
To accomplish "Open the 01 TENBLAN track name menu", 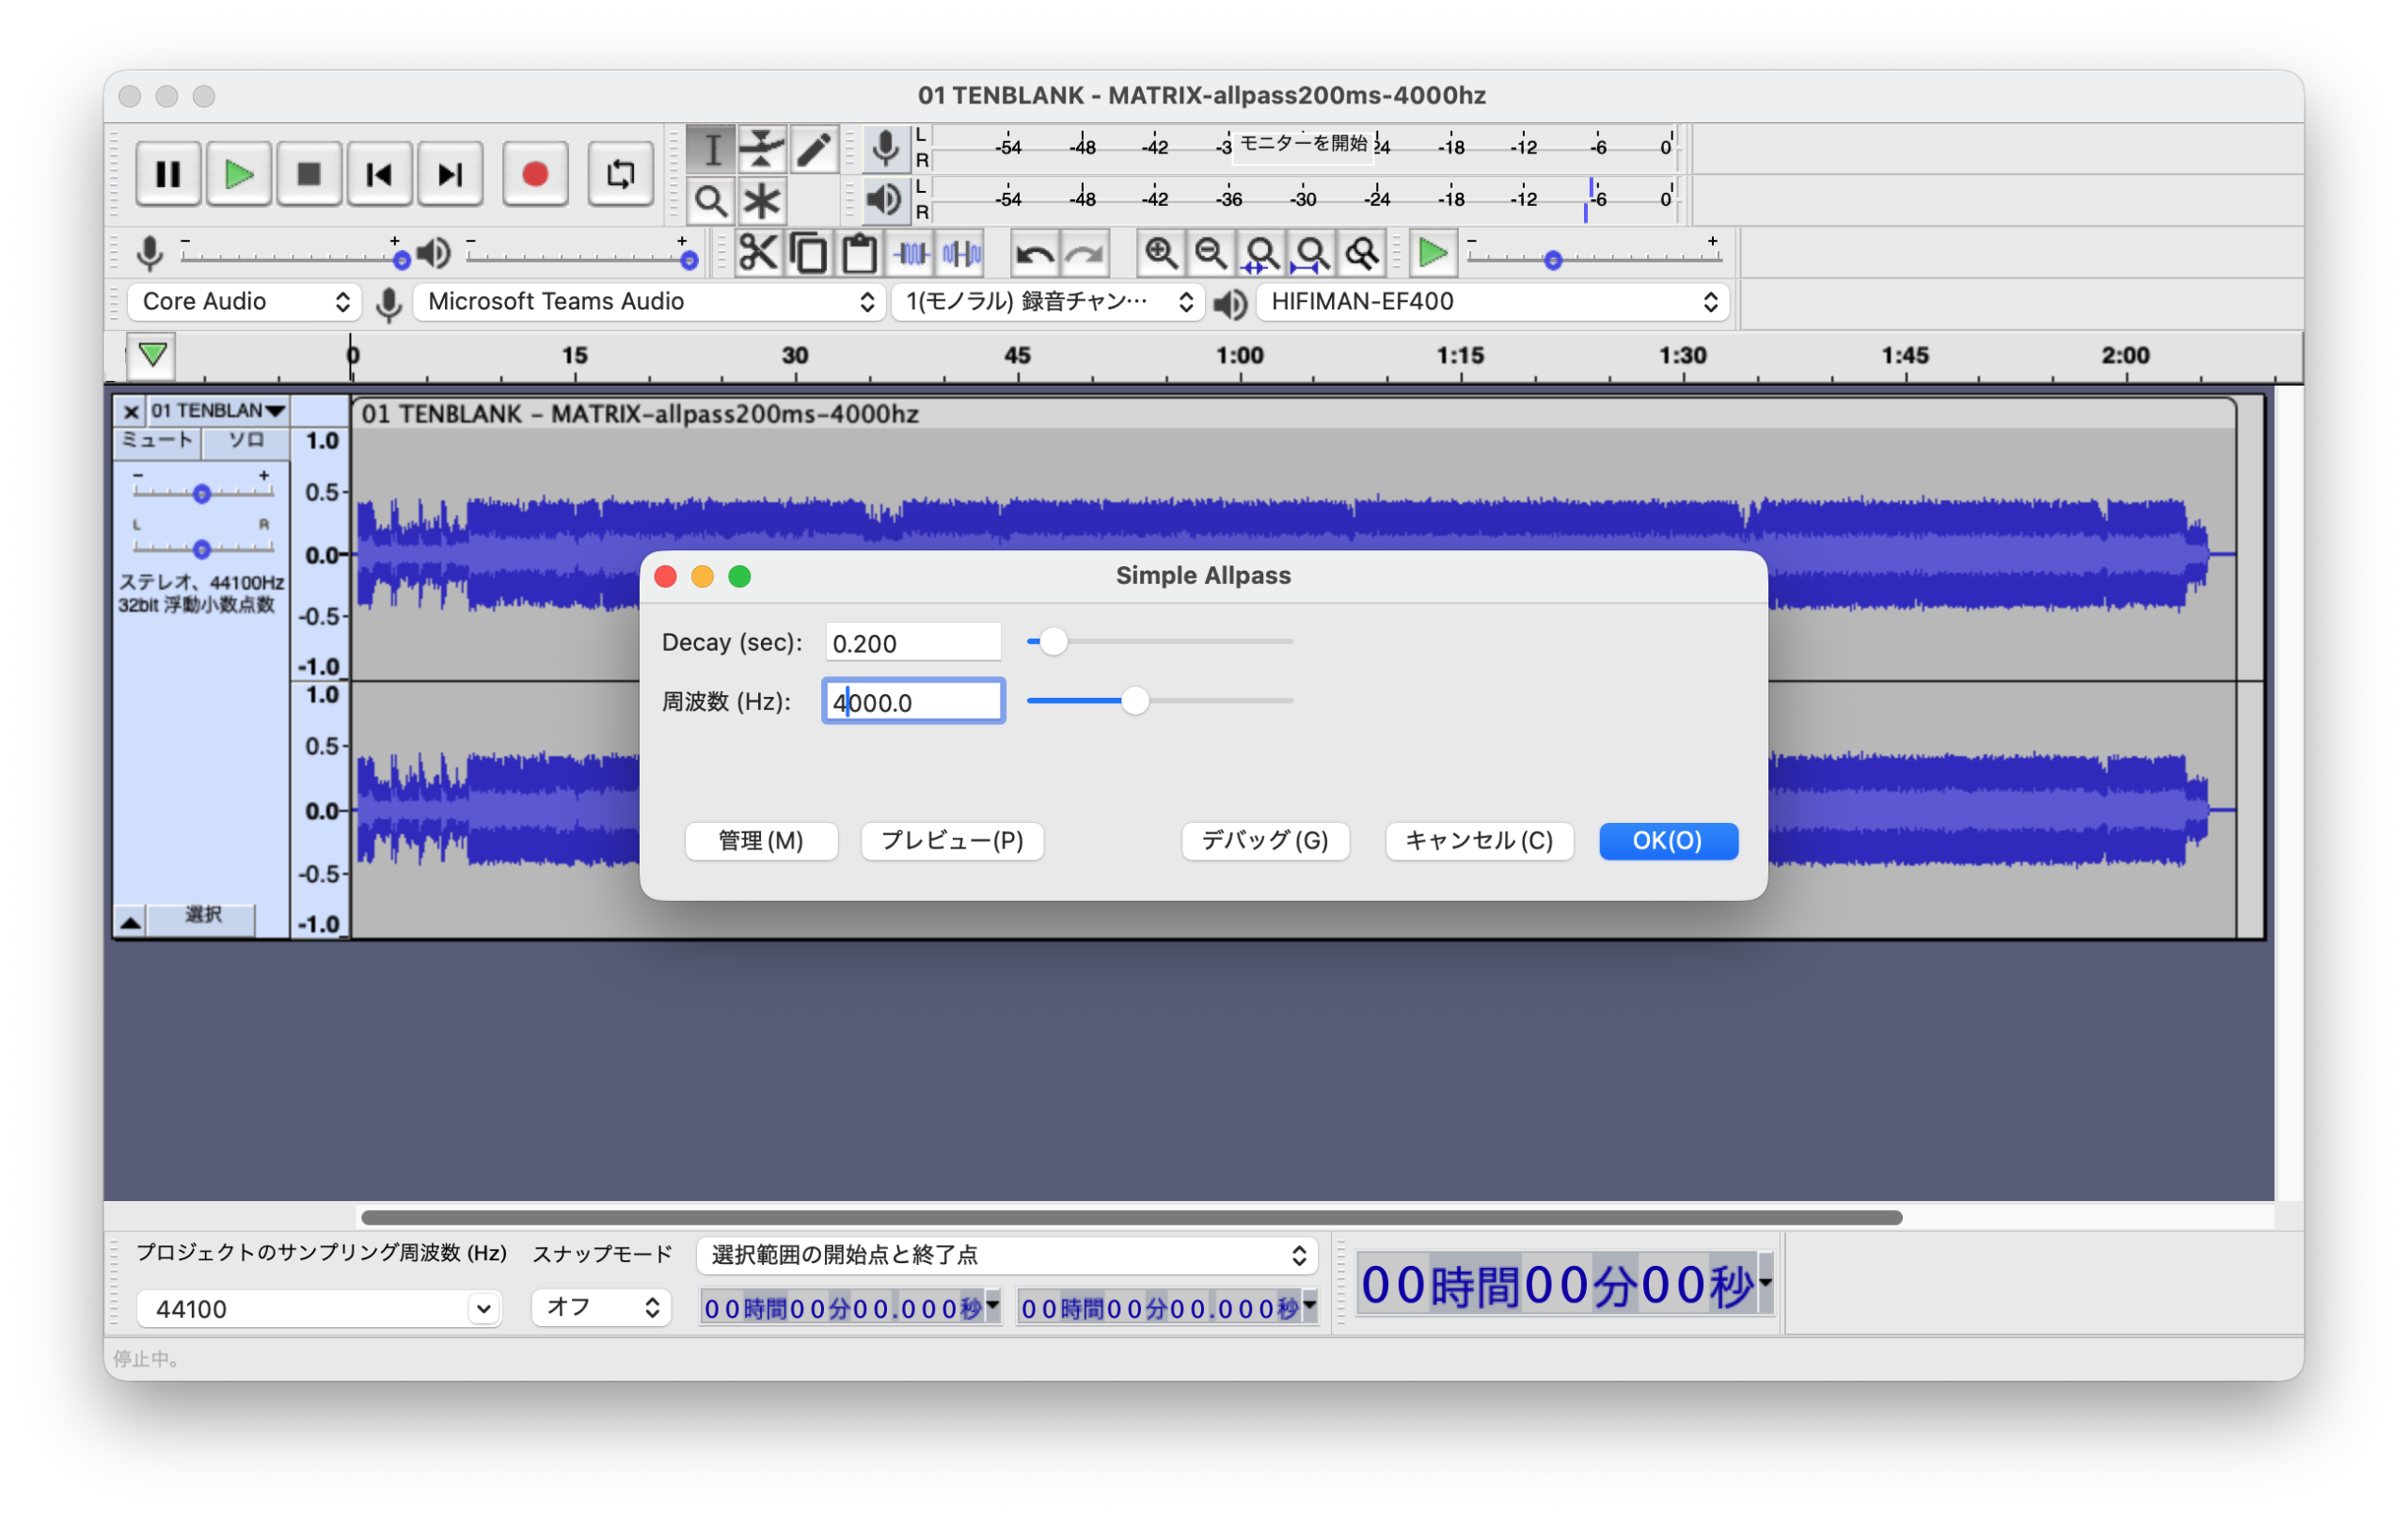I will tap(218, 411).
